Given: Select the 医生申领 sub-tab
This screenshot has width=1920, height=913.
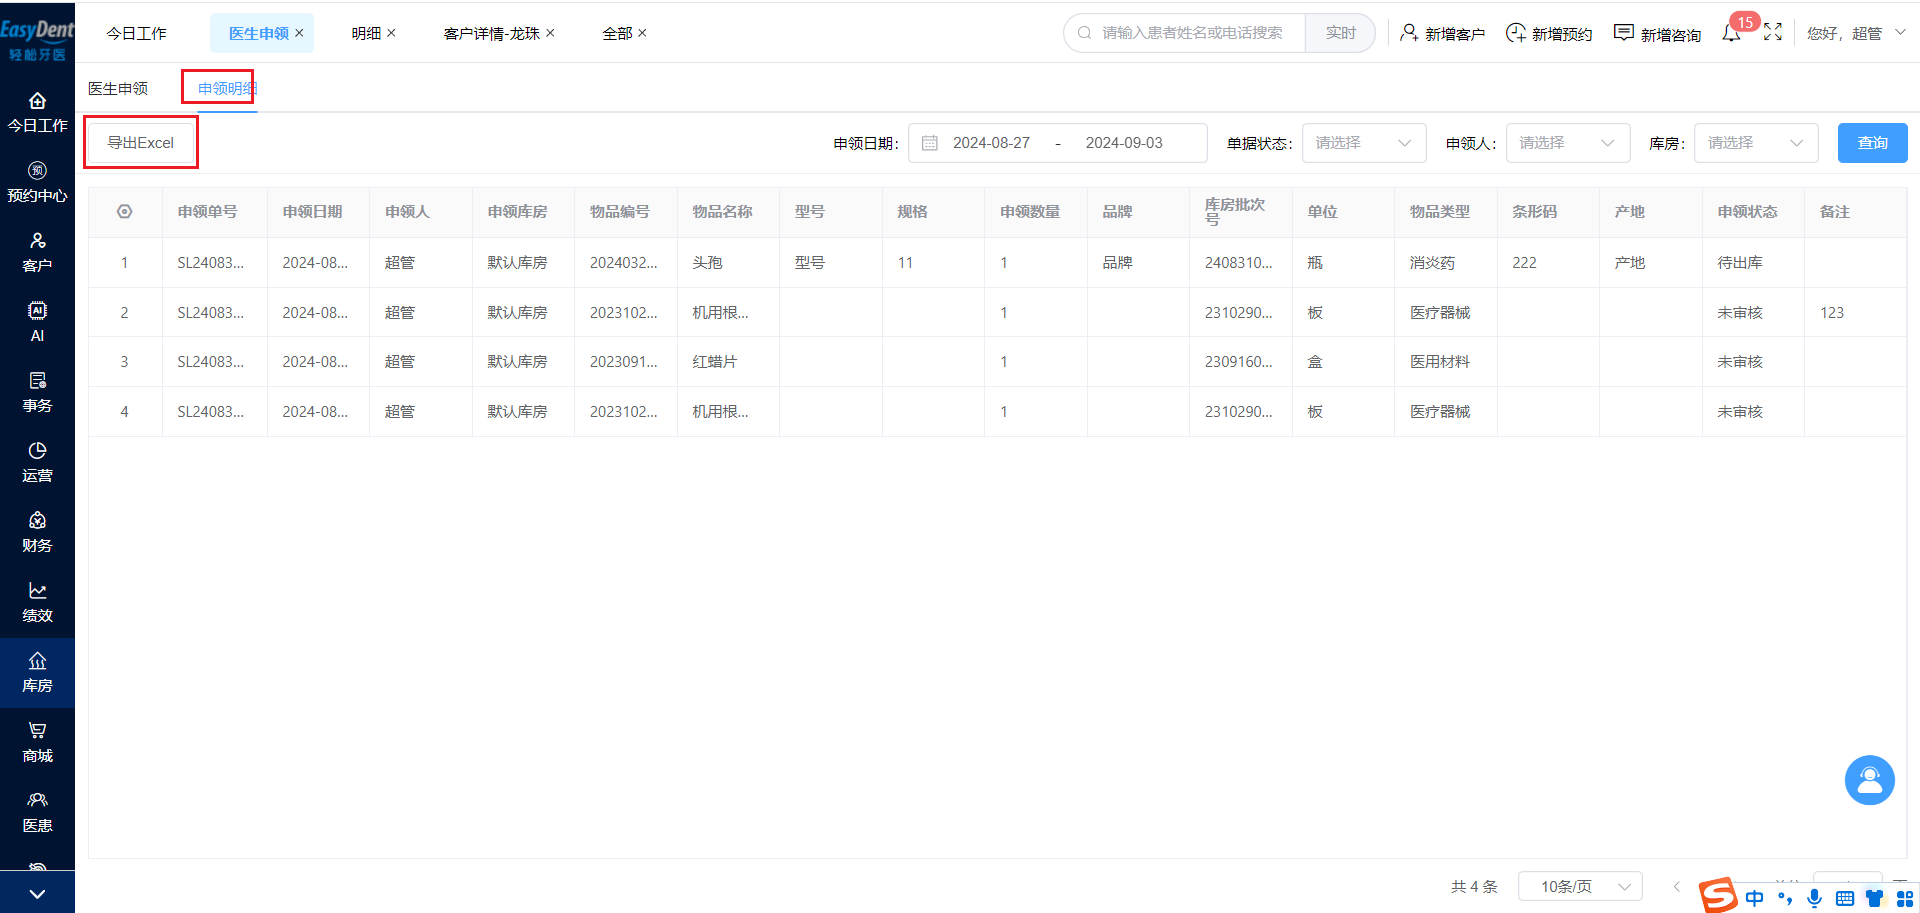Looking at the screenshot, I should (x=118, y=88).
